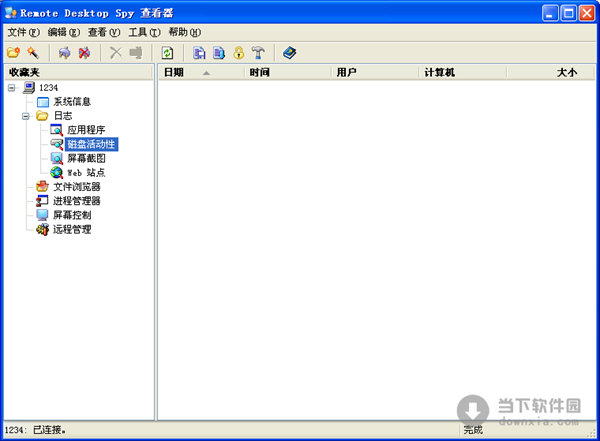Collapse the 日志 folder node
This screenshot has width=600, height=441.
[26, 116]
